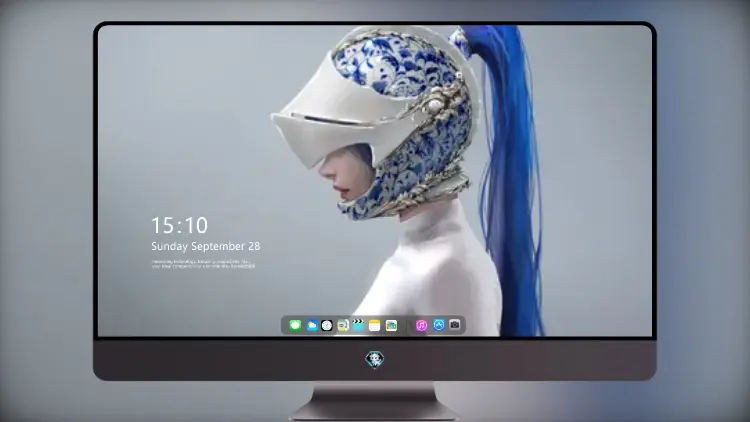Open the clapperboard video app icon
The width and height of the screenshot is (750, 422).
tap(358, 325)
